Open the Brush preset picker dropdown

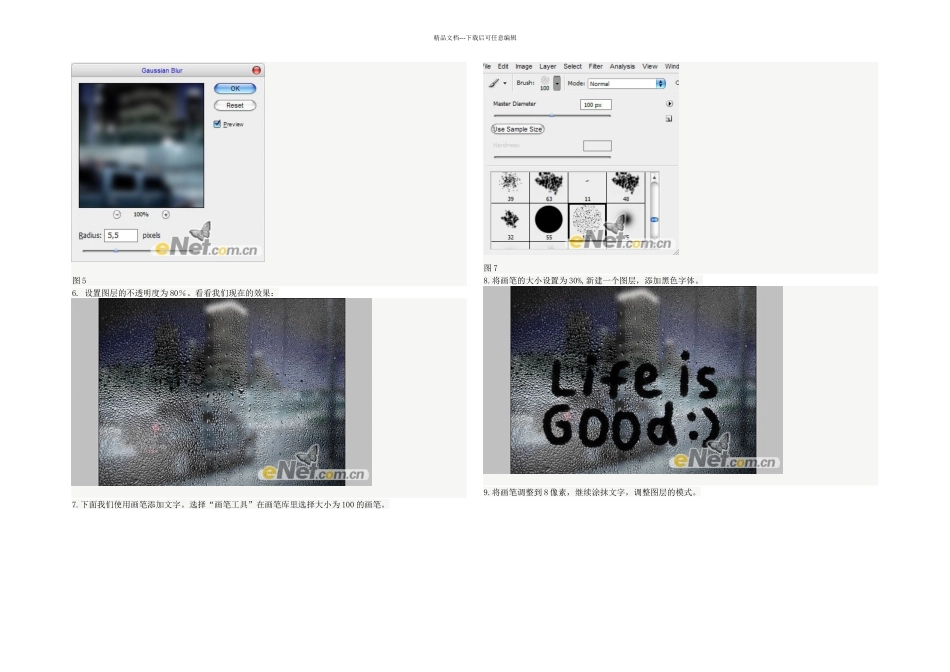(557, 83)
